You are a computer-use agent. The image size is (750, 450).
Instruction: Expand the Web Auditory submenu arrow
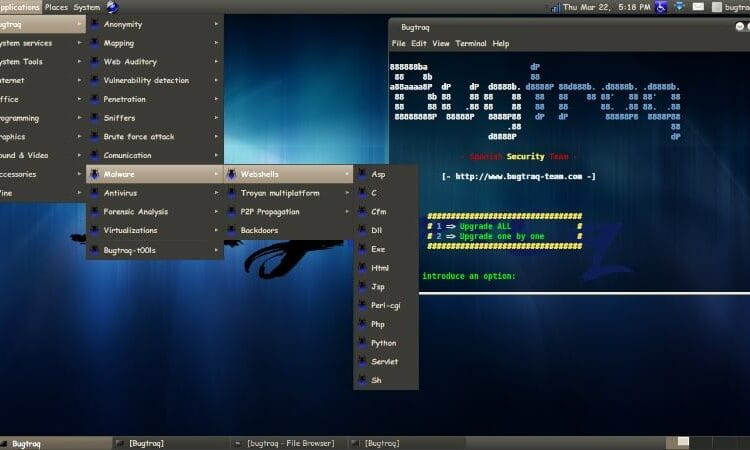(x=216, y=61)
